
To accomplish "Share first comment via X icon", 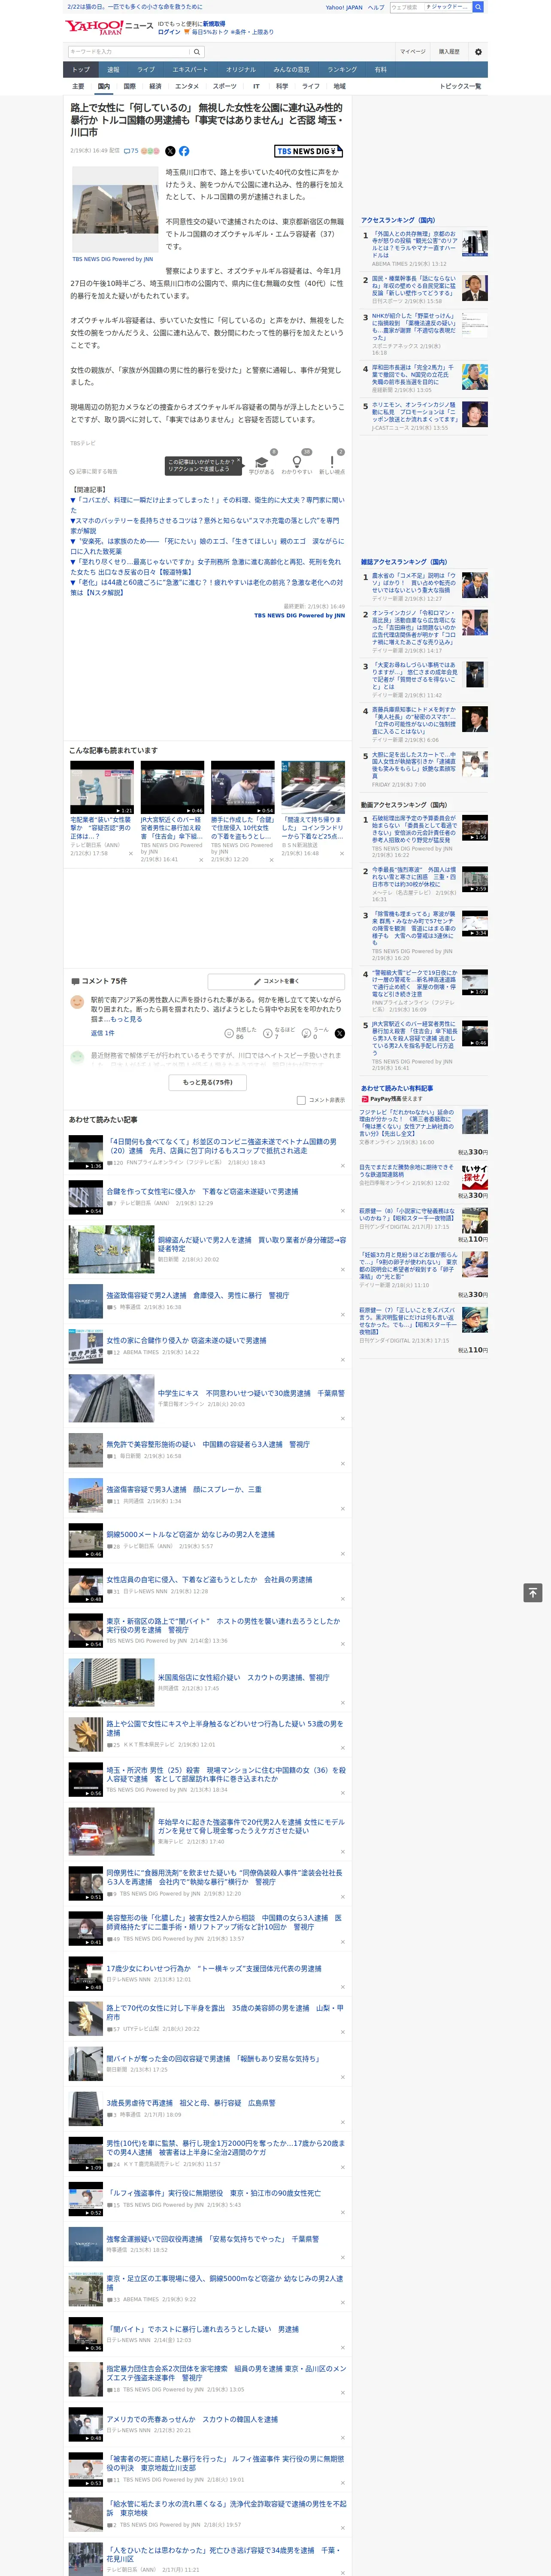I will (340, 1033).
